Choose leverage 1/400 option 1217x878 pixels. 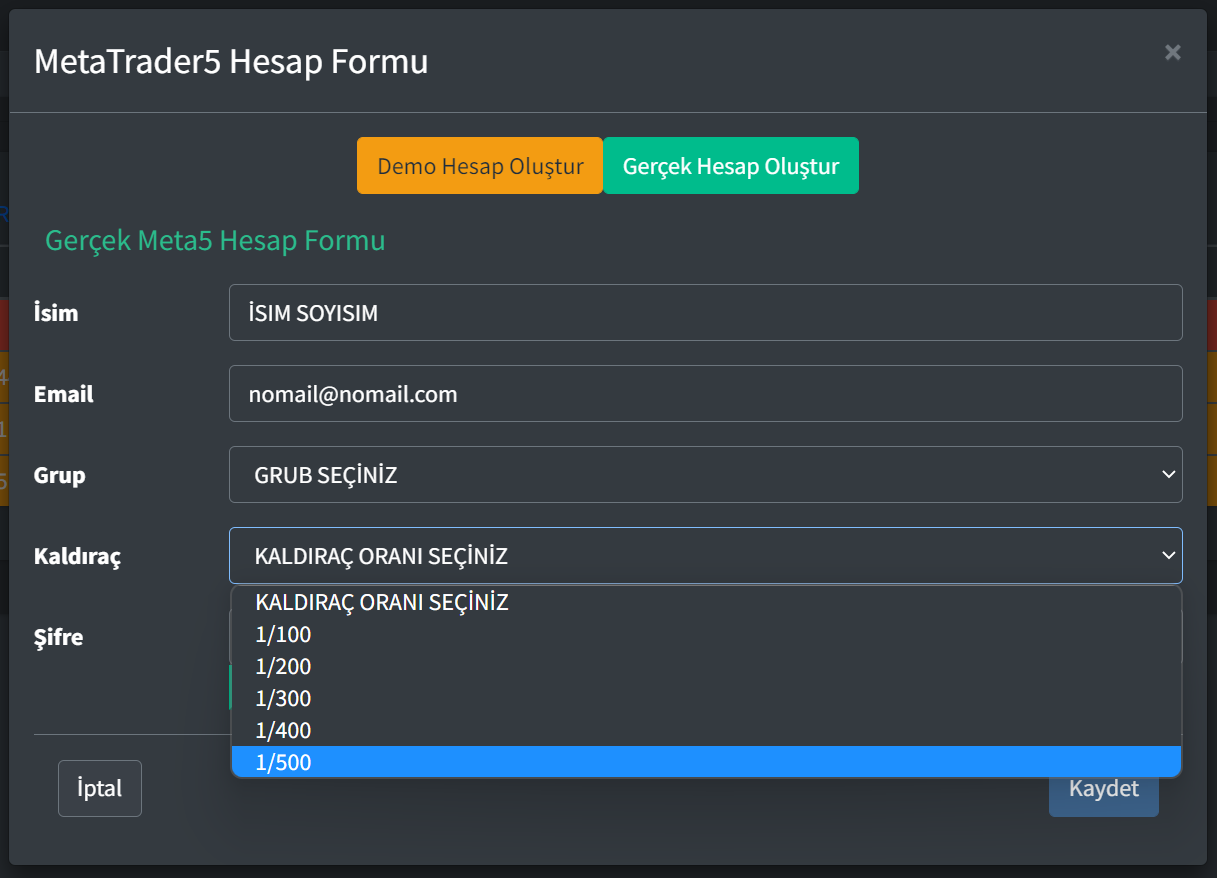(706, 730)
